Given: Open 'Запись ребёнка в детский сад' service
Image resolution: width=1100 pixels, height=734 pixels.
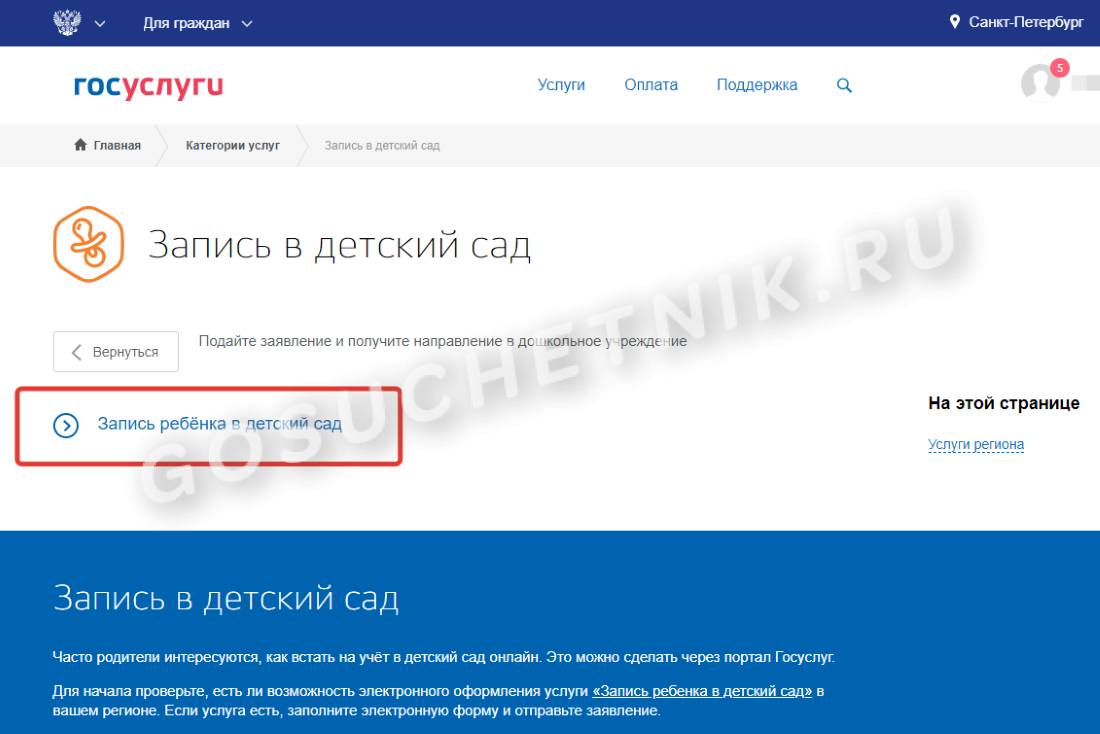Looking at the screenshot, I should [220, 424].
